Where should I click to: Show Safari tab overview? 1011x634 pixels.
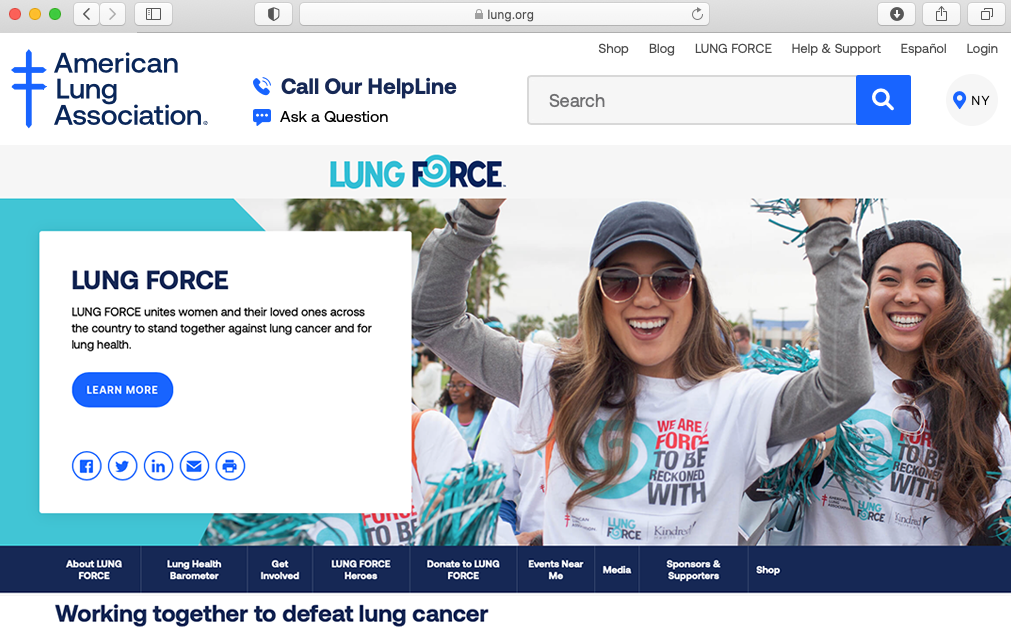(986, 14)
